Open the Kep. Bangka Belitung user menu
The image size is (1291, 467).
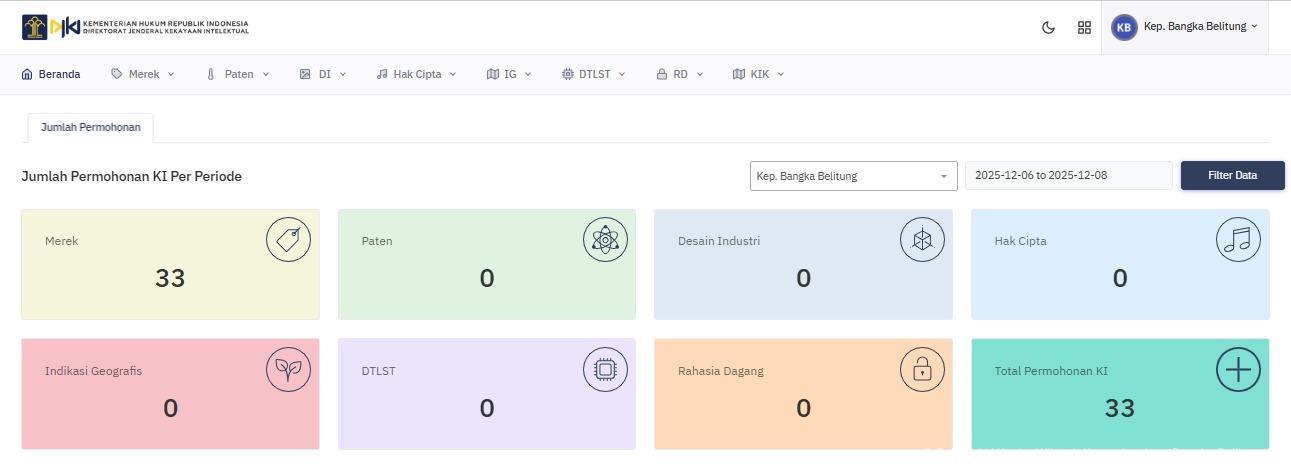(1184, 27)
